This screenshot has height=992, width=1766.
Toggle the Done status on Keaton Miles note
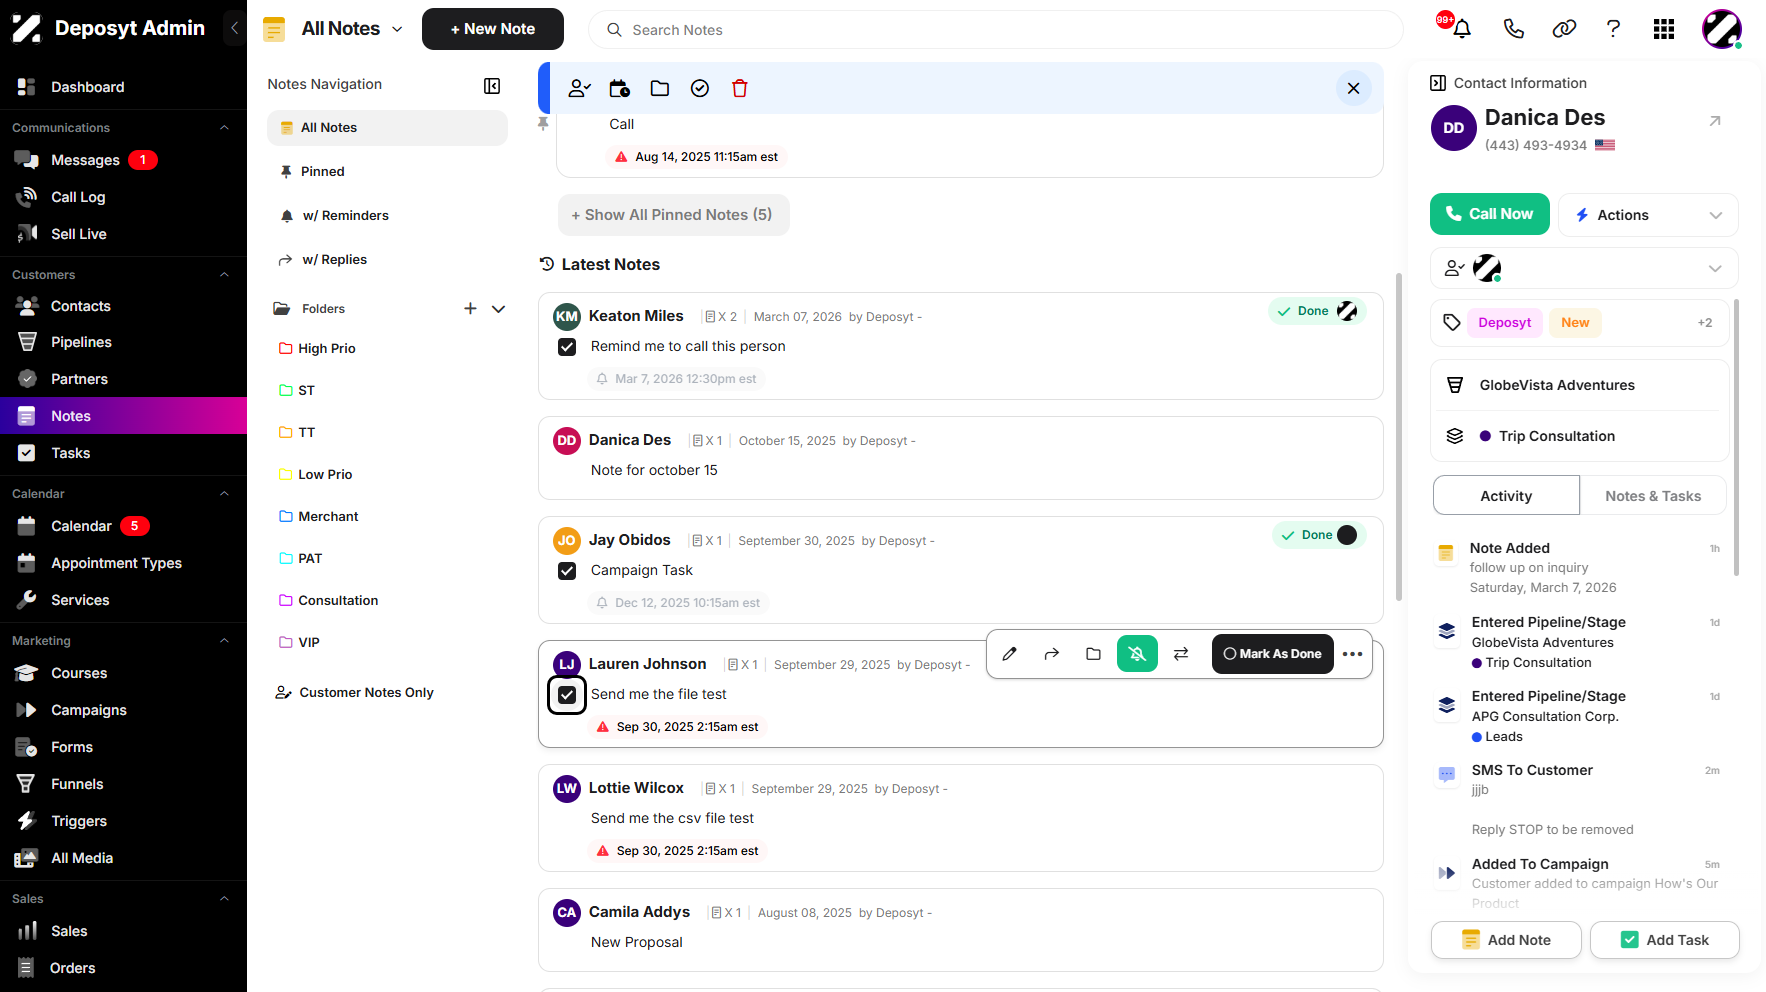1317,311
